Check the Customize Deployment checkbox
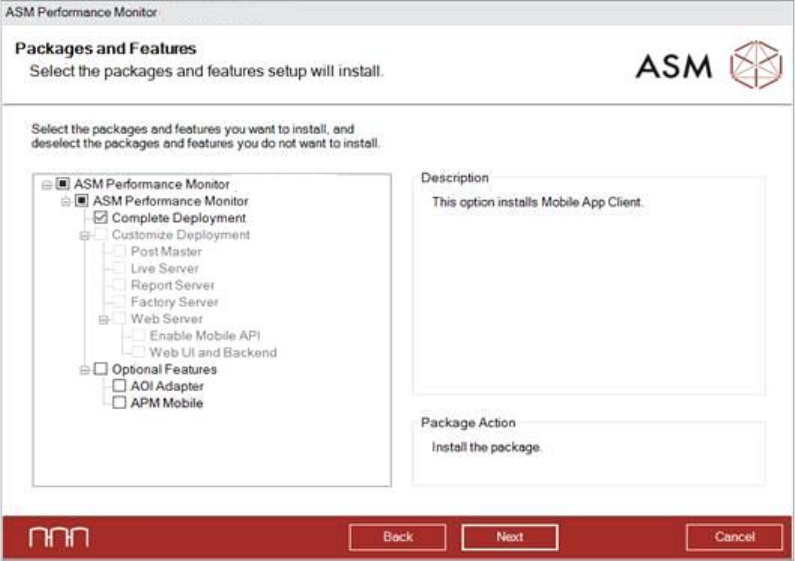The width and height of the screenshot is (795, 561). pyautogui.click(x=101, y=234)
